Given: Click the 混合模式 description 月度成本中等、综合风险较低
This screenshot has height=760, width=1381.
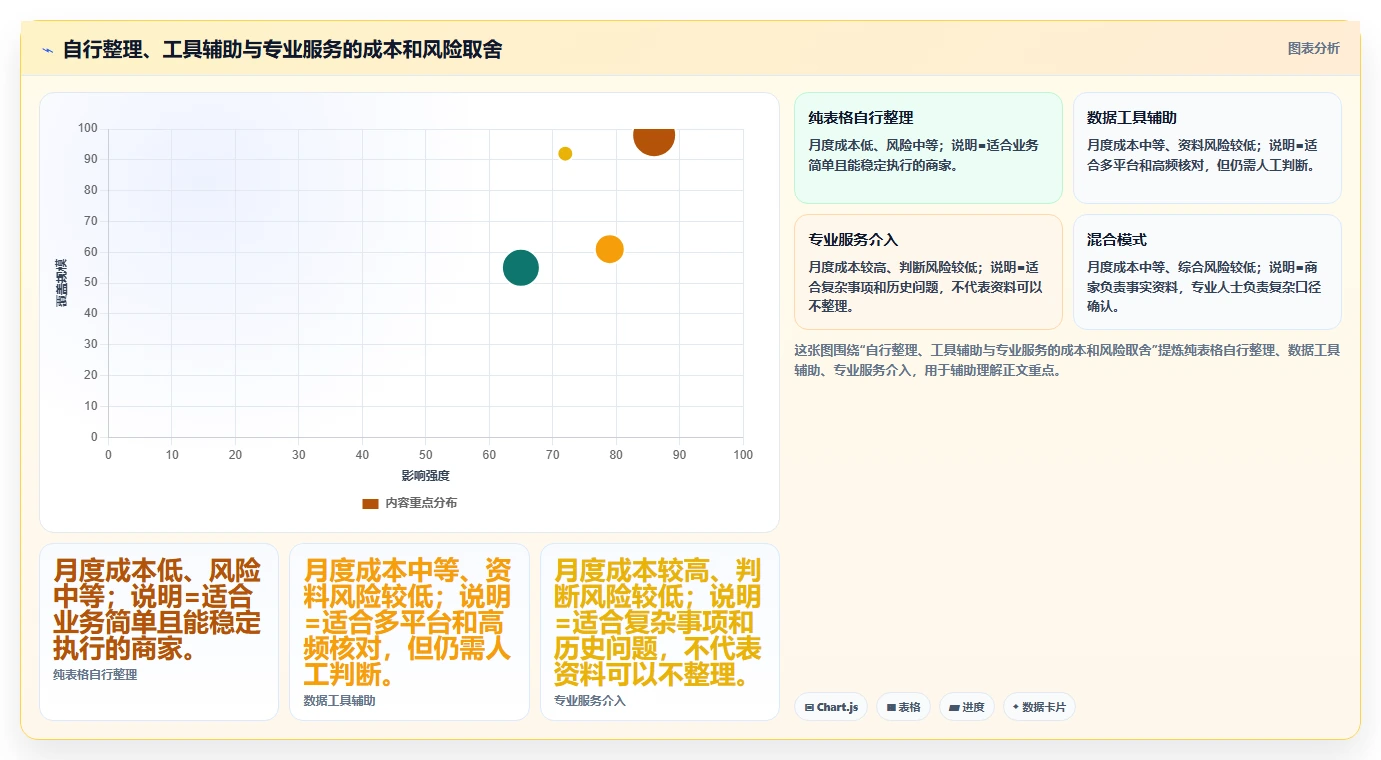Looking at the screenshot, I should click(1205, 287).
